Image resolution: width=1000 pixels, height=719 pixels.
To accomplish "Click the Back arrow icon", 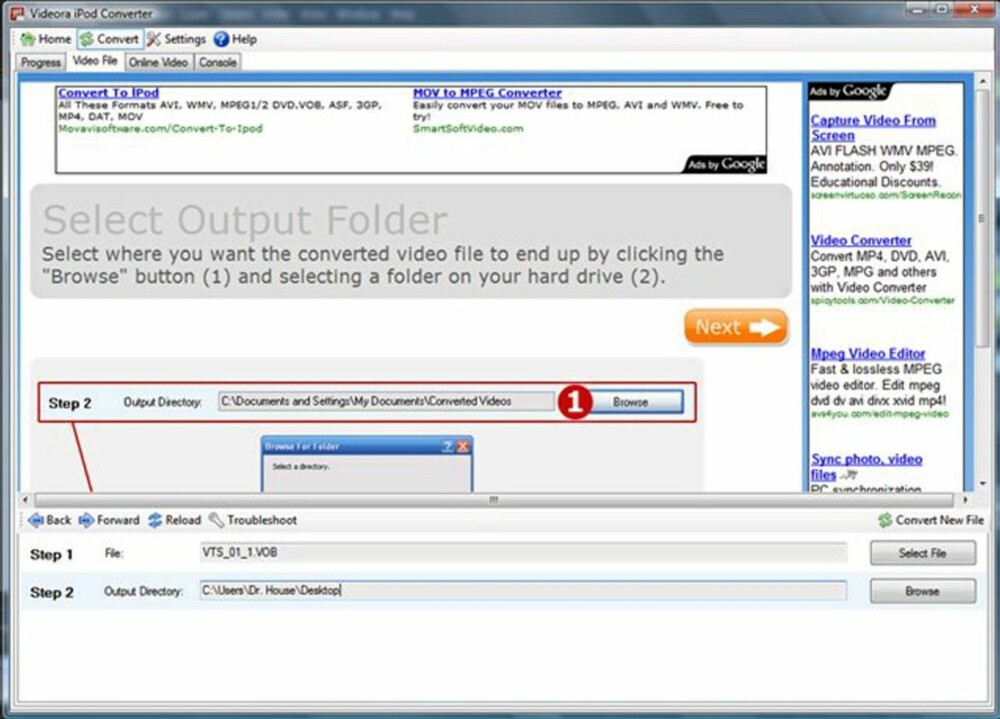I will [36, 520].
